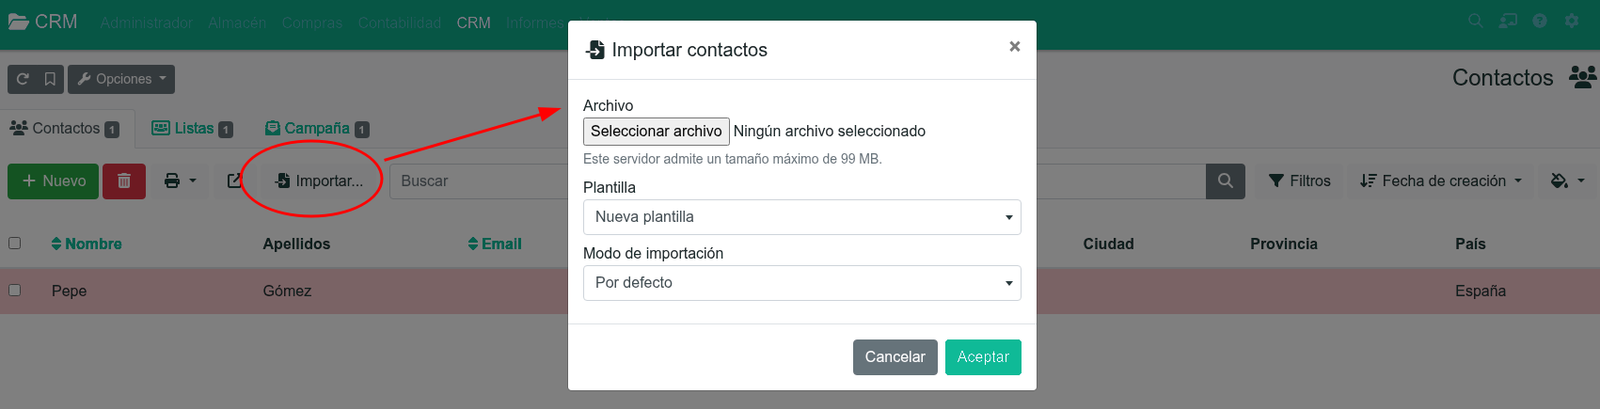
Task: Open Fecha de creación sort dropdown
Action: pos(1441,181)
